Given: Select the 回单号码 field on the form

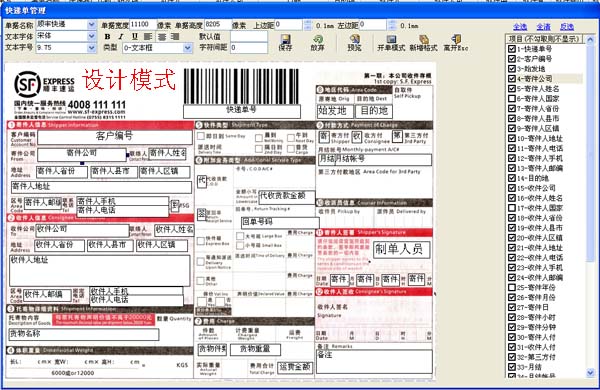Looking at the screenshot, I should [280, 222].
